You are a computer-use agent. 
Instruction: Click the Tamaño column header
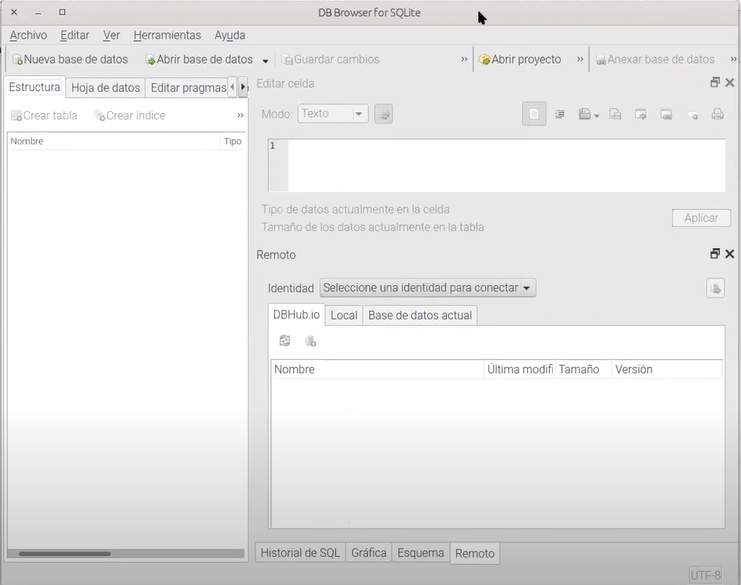tap(584, 369)
